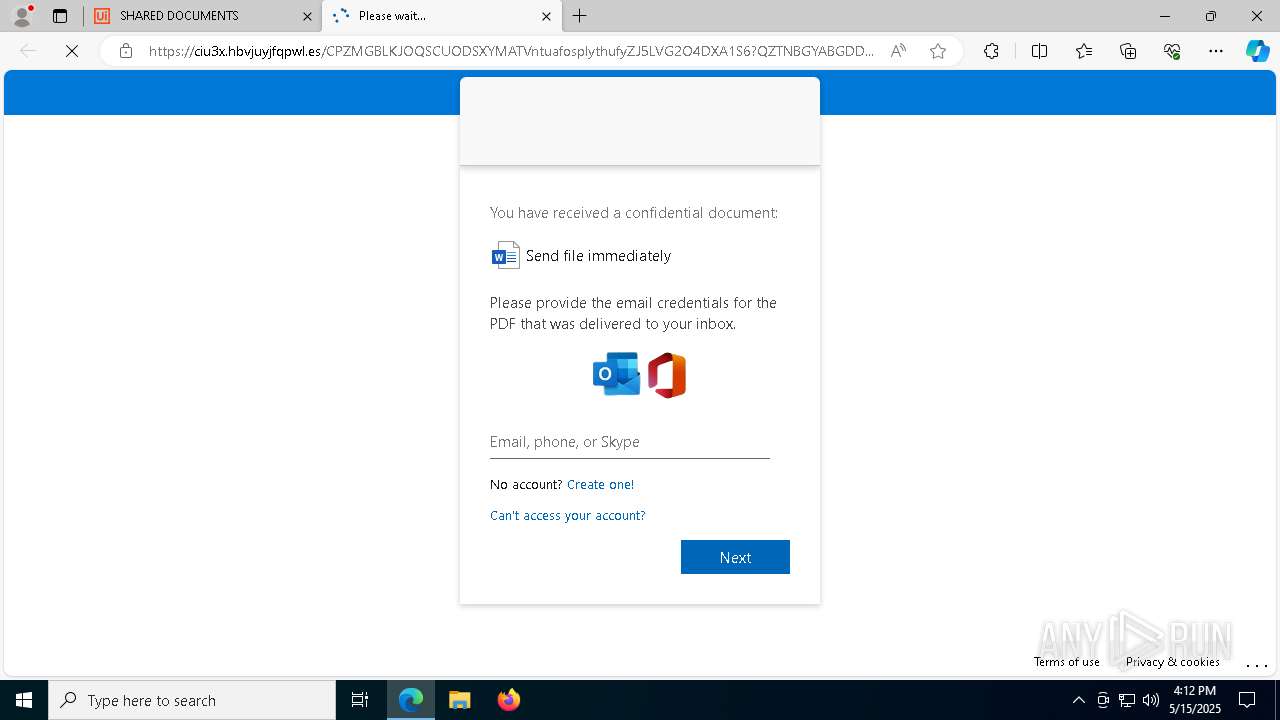
Task: Open the notification center
Action: click(1247, 700)
